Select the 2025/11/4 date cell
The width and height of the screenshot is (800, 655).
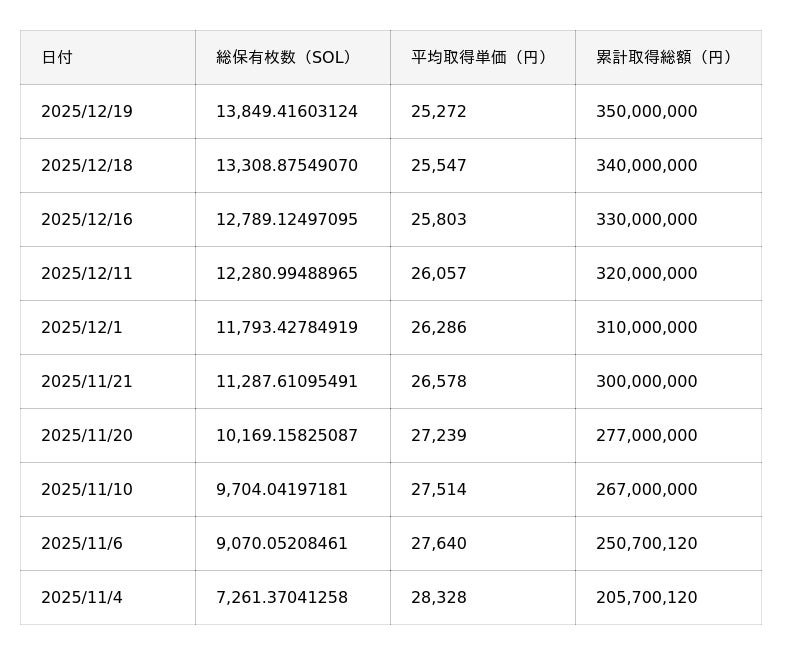tap(82, 598)
